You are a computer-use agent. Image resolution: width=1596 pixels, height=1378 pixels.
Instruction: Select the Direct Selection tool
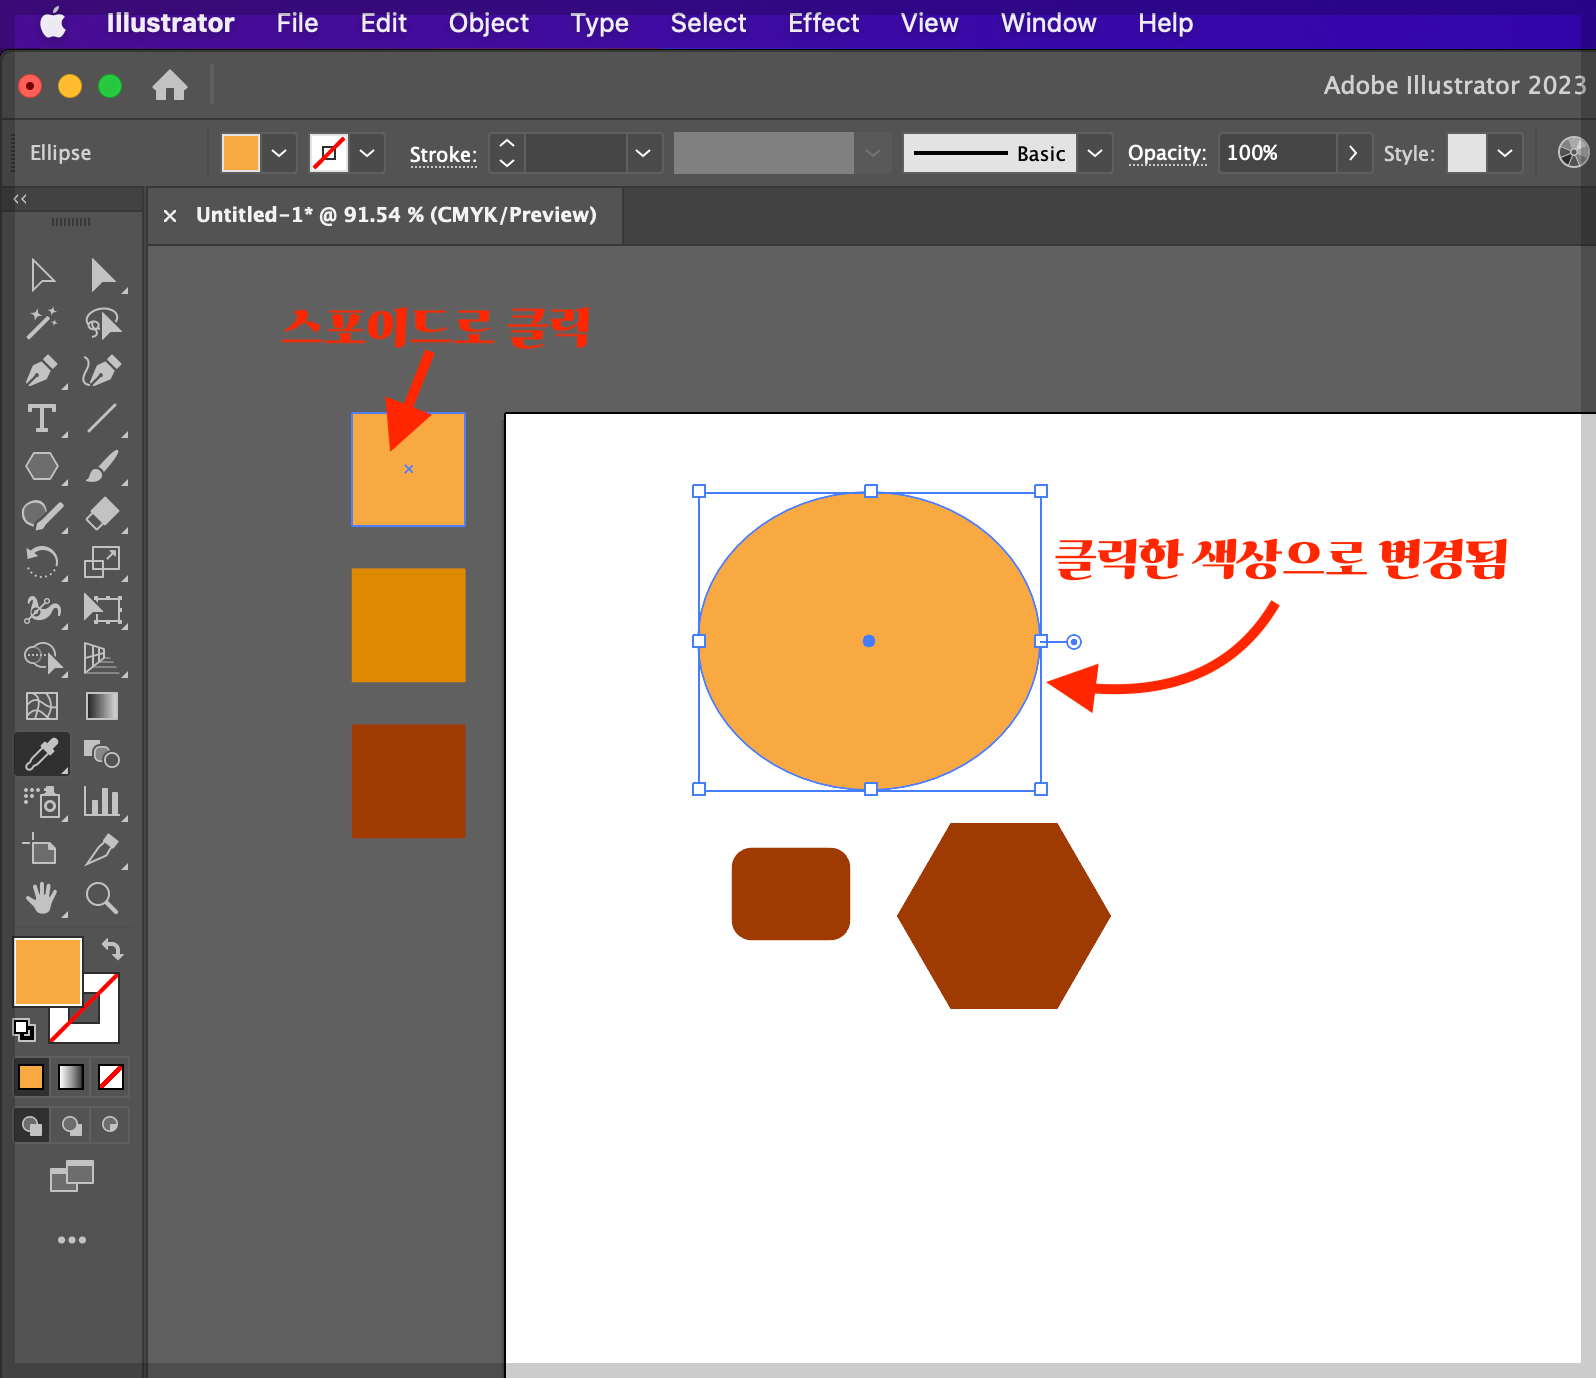click(x=102, y=275)
